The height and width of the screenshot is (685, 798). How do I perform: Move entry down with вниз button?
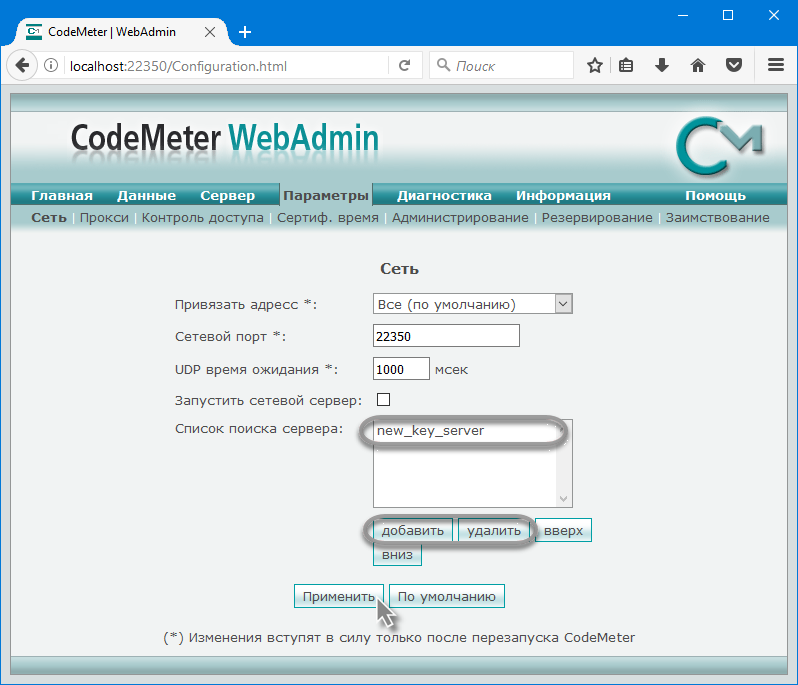point(397,554)
